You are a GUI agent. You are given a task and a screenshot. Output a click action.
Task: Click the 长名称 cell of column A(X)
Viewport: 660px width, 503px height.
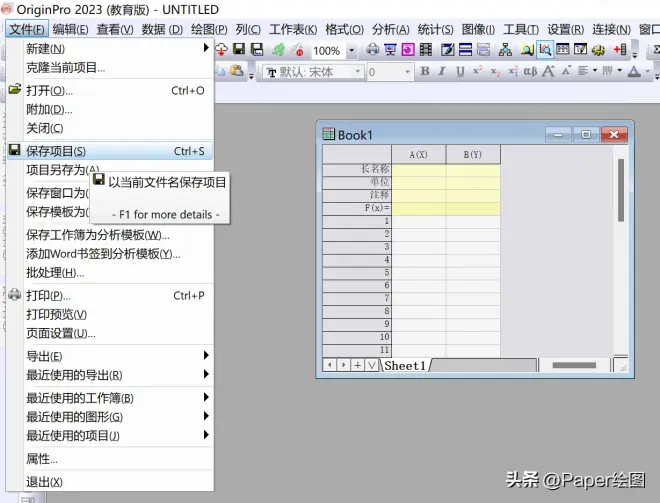pos(418,169)
